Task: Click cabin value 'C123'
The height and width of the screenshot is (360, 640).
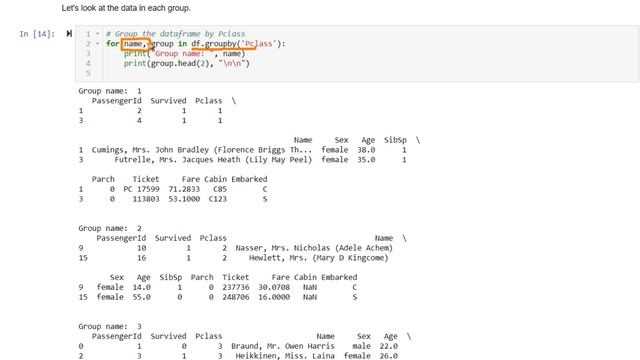Action: point(218,199)
